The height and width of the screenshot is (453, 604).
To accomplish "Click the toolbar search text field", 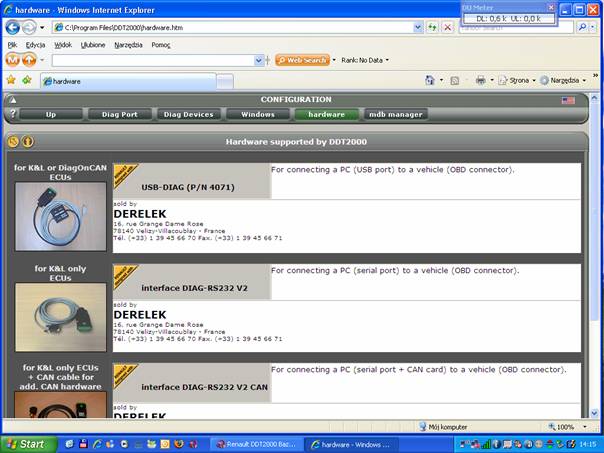I will pos(153,60).
